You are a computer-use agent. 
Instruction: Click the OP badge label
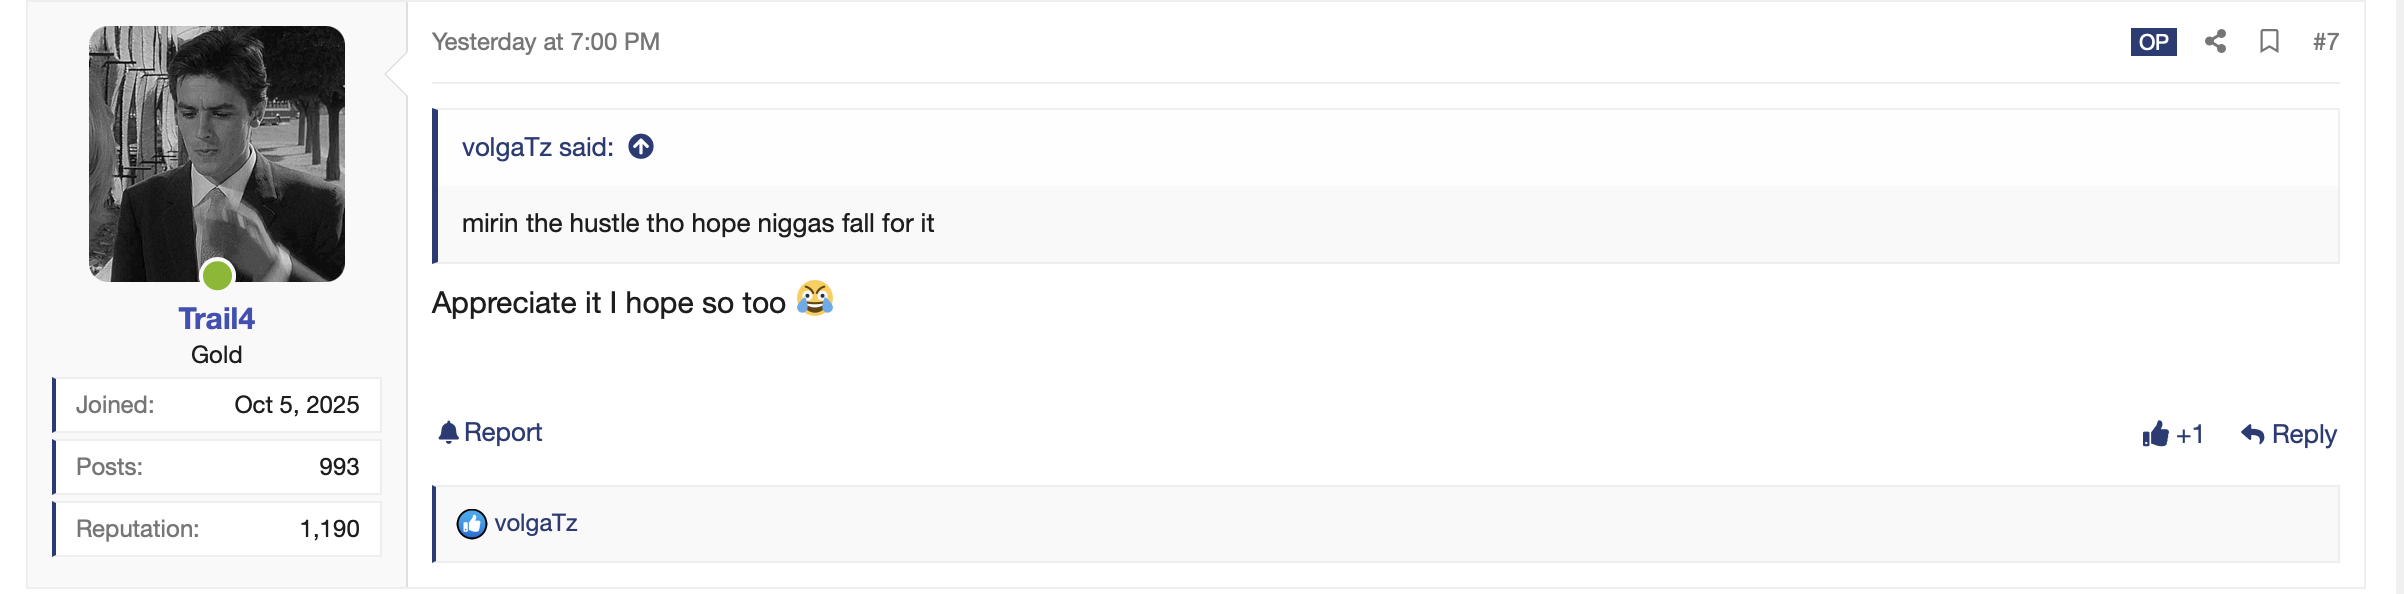(x=2153, y=42)
